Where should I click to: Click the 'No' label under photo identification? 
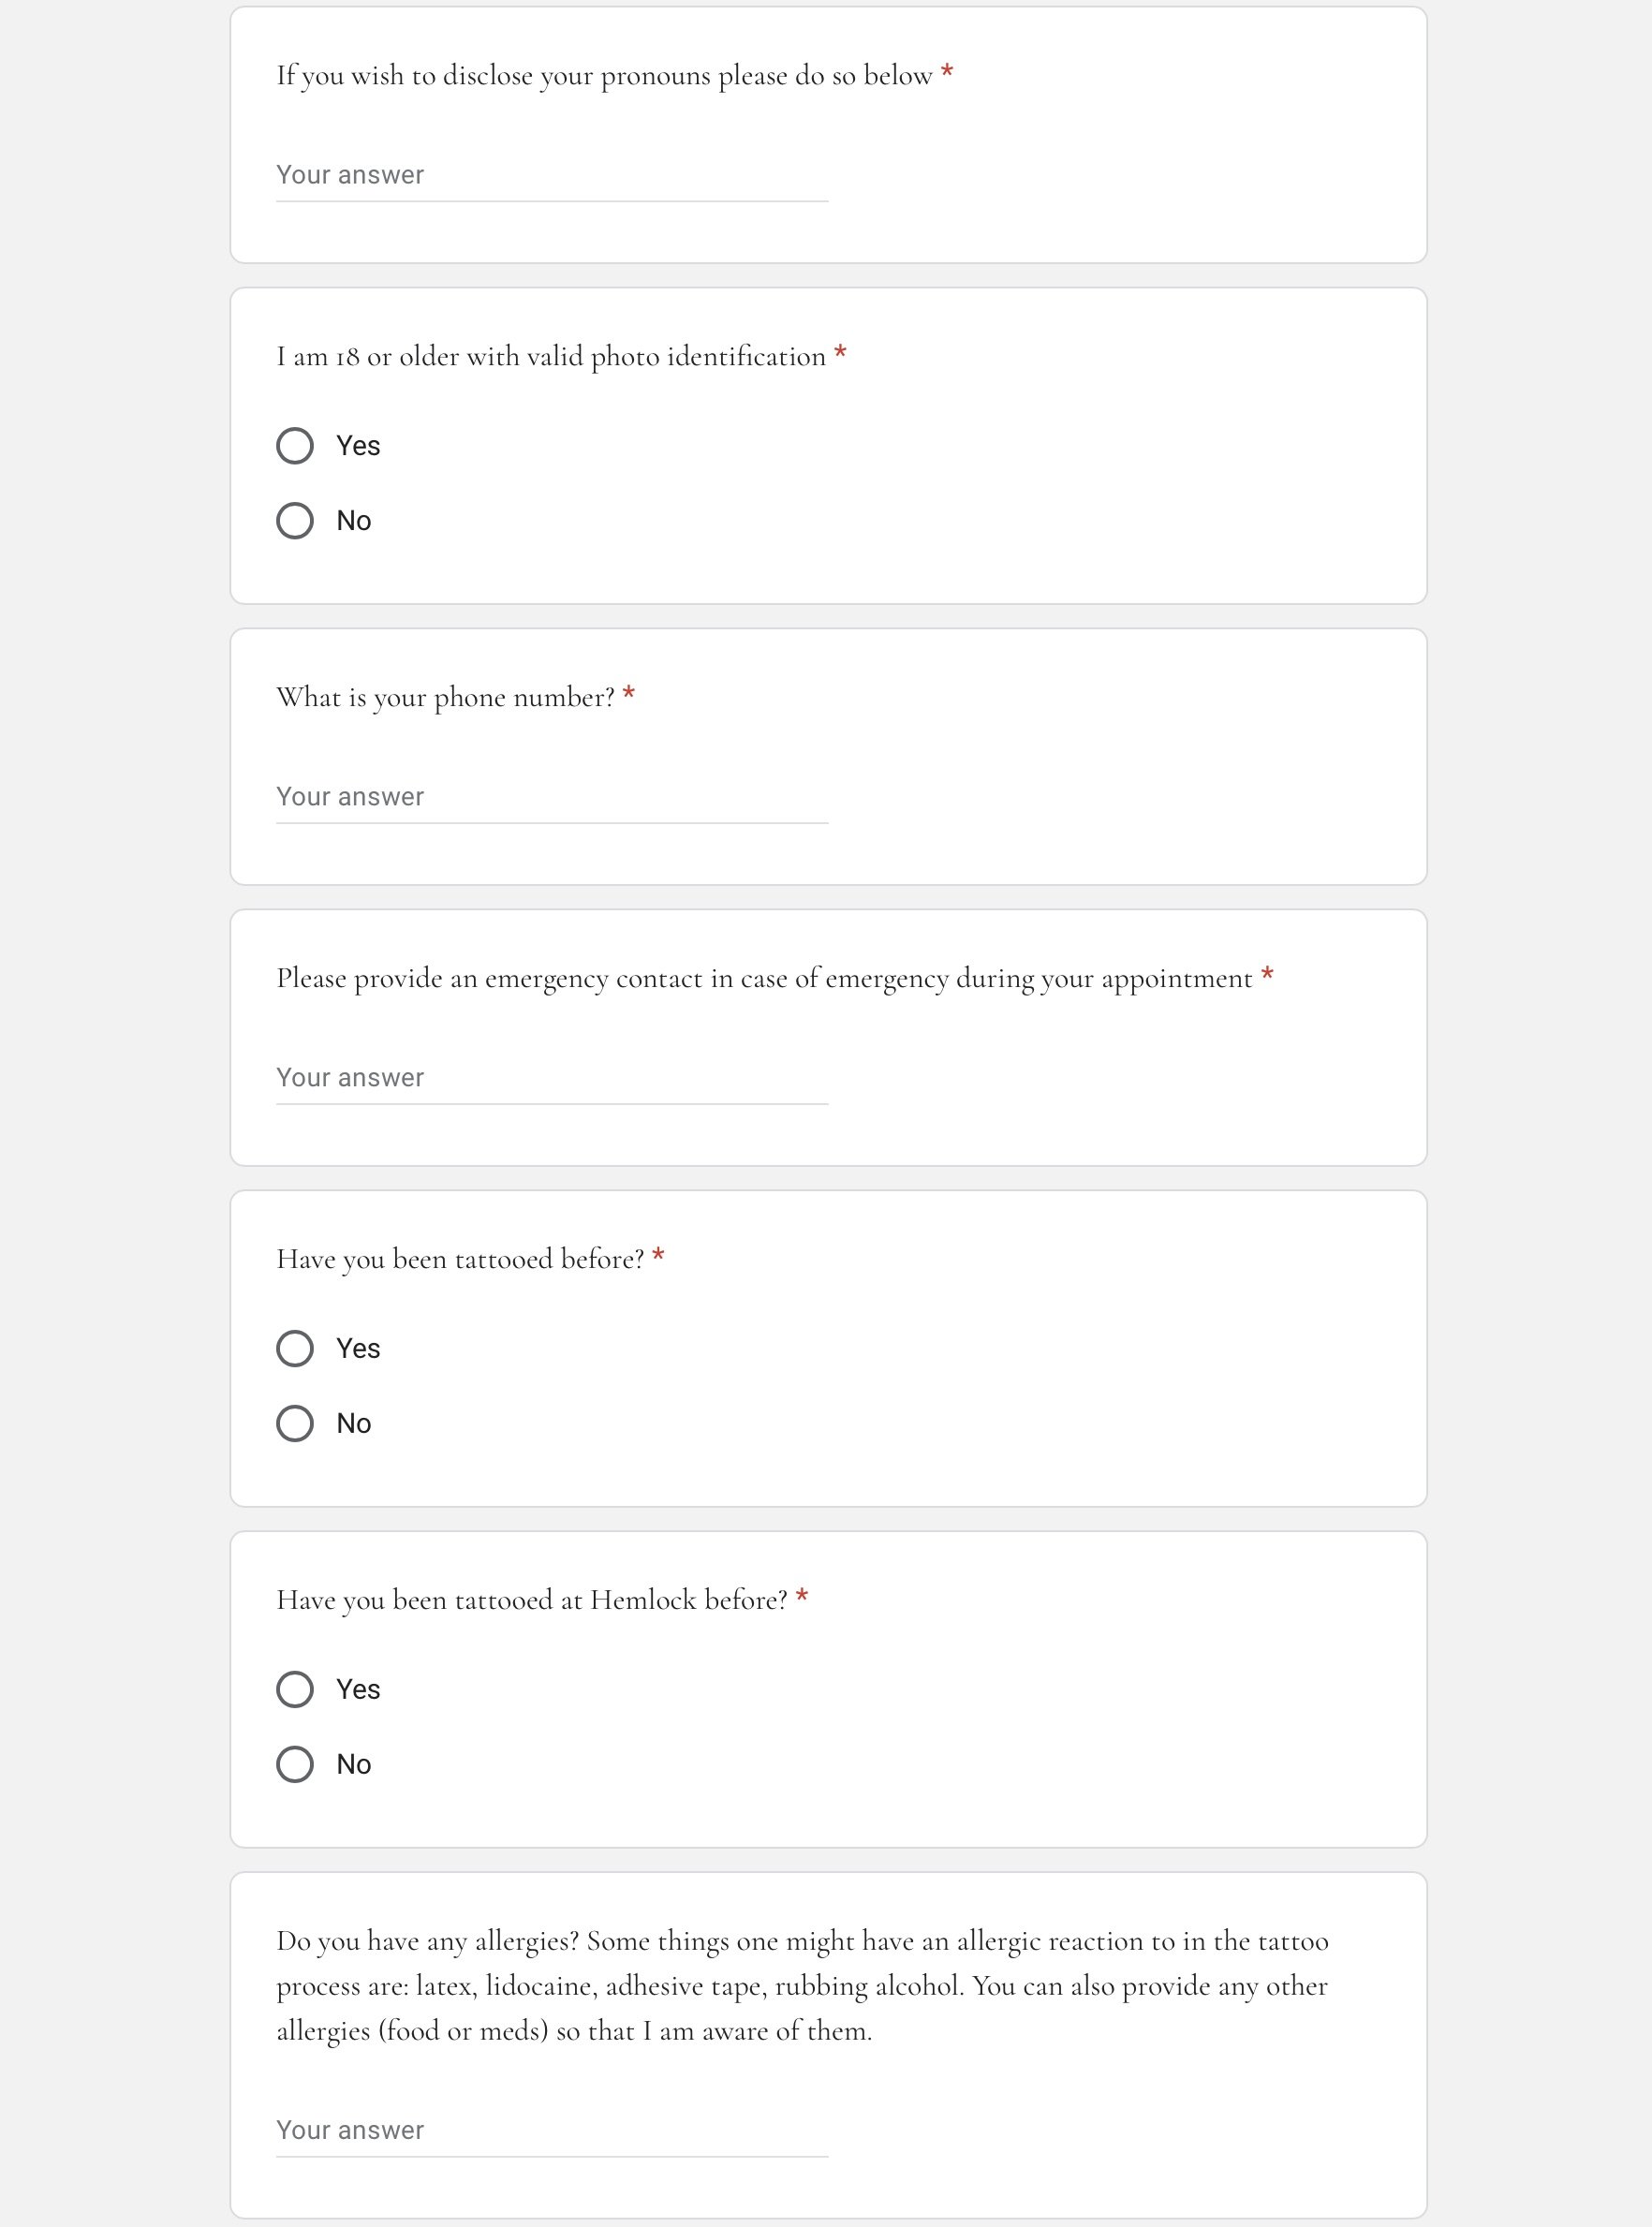click(x=354, y=521)
